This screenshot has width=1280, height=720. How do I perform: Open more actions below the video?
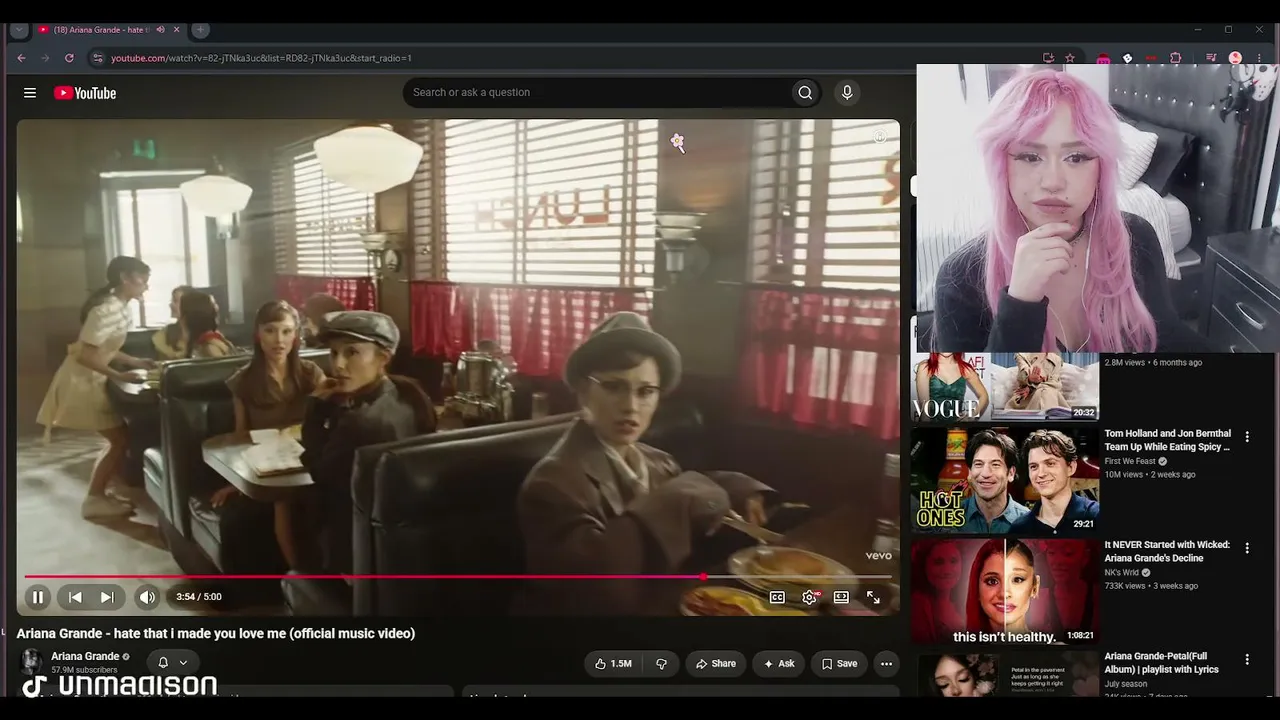886,663
